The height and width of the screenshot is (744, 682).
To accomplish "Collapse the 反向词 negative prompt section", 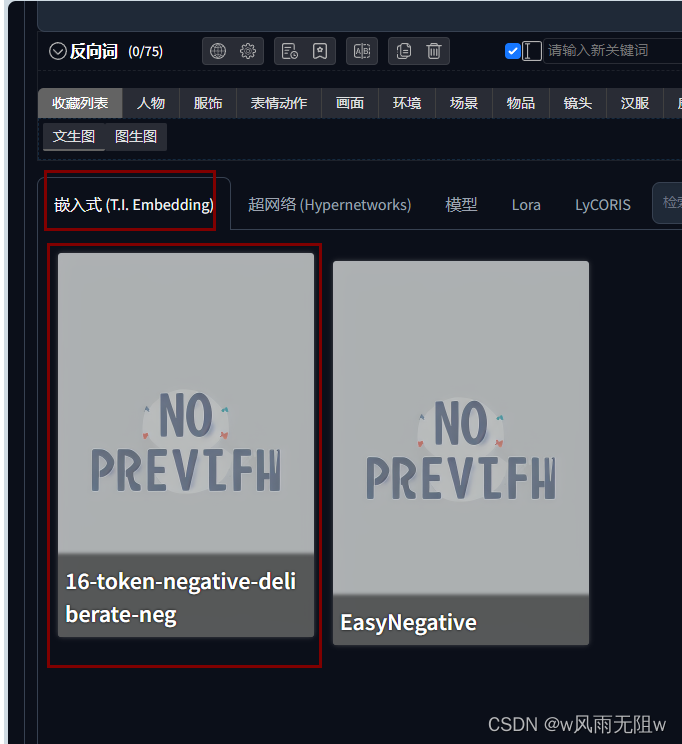I will (57, 51).
